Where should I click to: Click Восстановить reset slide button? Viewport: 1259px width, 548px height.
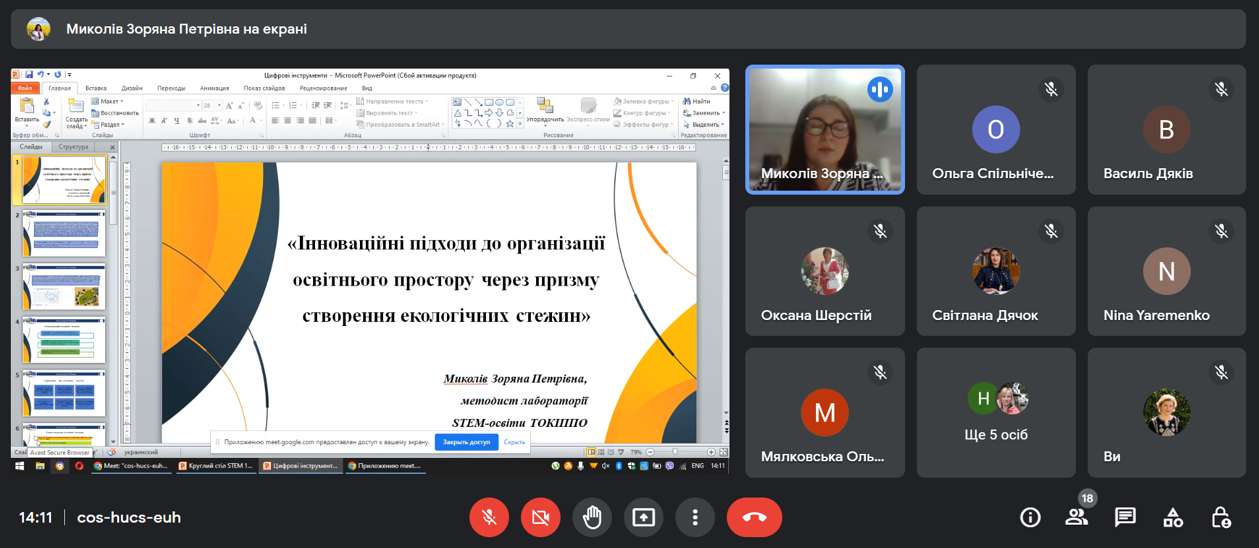115,113
